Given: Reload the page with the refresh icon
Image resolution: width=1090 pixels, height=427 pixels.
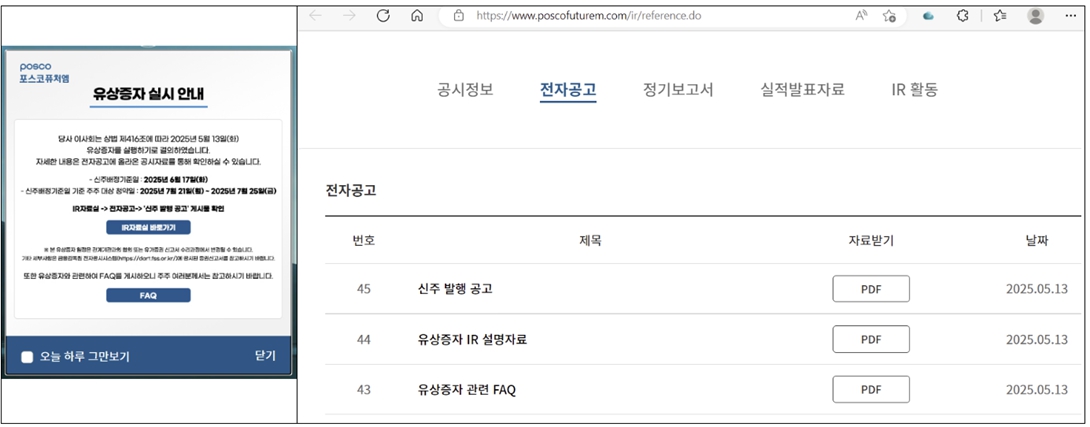Looking at the screenshot, I should click(383, 16).
